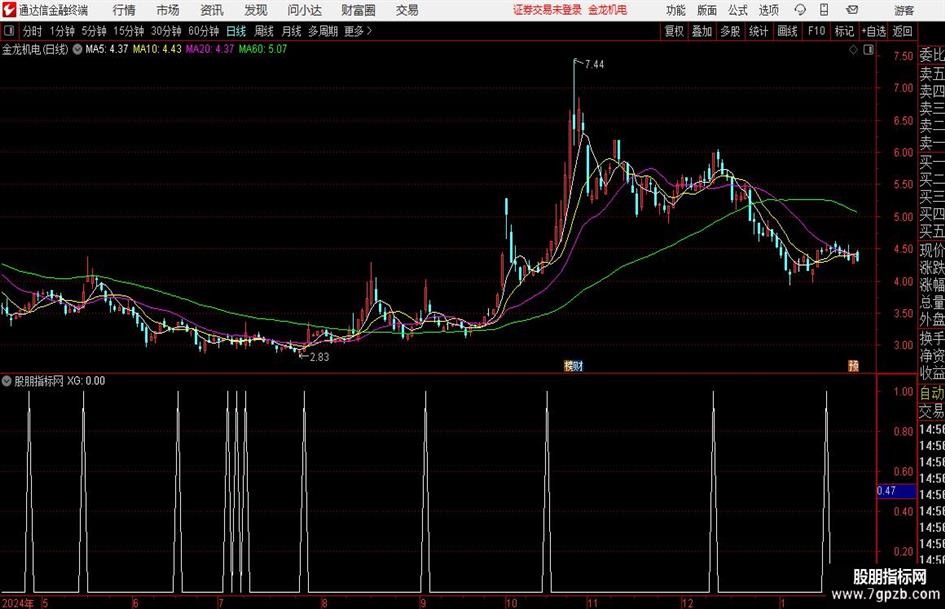Click the 画线 drawing tool button
This screenshot has height=609, width=945.
point(787,31)
